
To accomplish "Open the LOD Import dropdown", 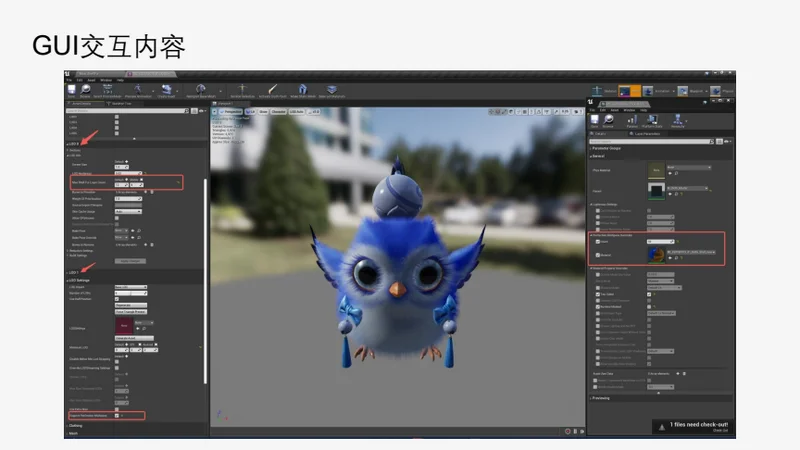I will (131, 287).
